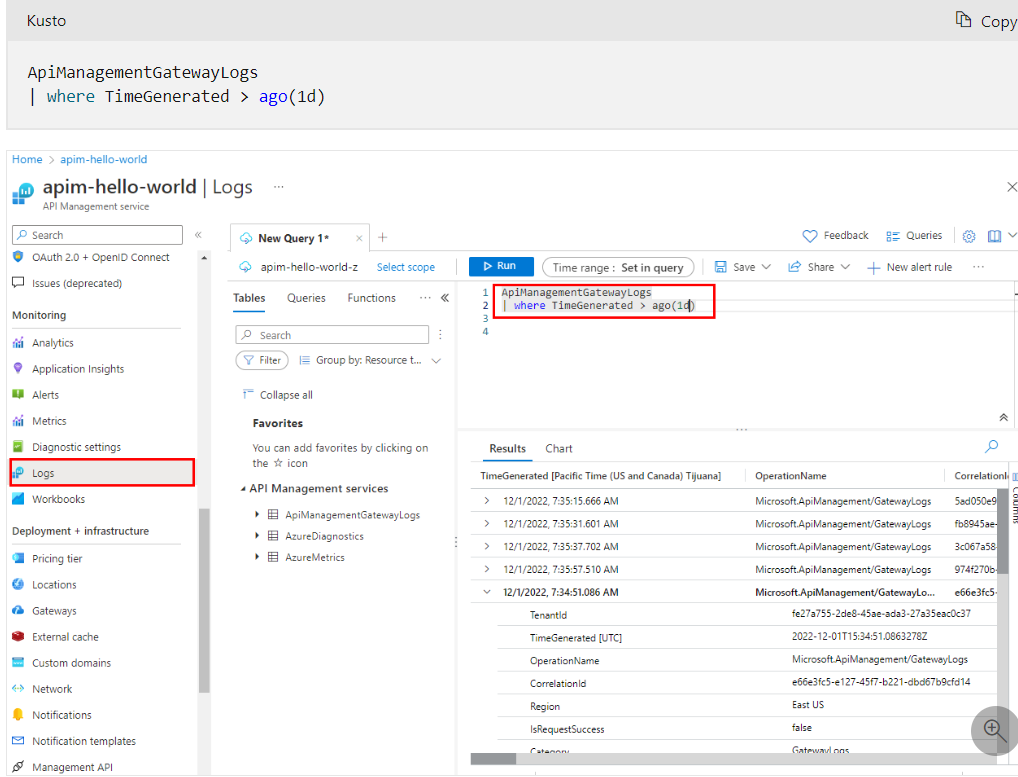Collapse API Management services group
Image resolution: width=1018 pixels, height=777 pixels.
(x=243, y=489)
